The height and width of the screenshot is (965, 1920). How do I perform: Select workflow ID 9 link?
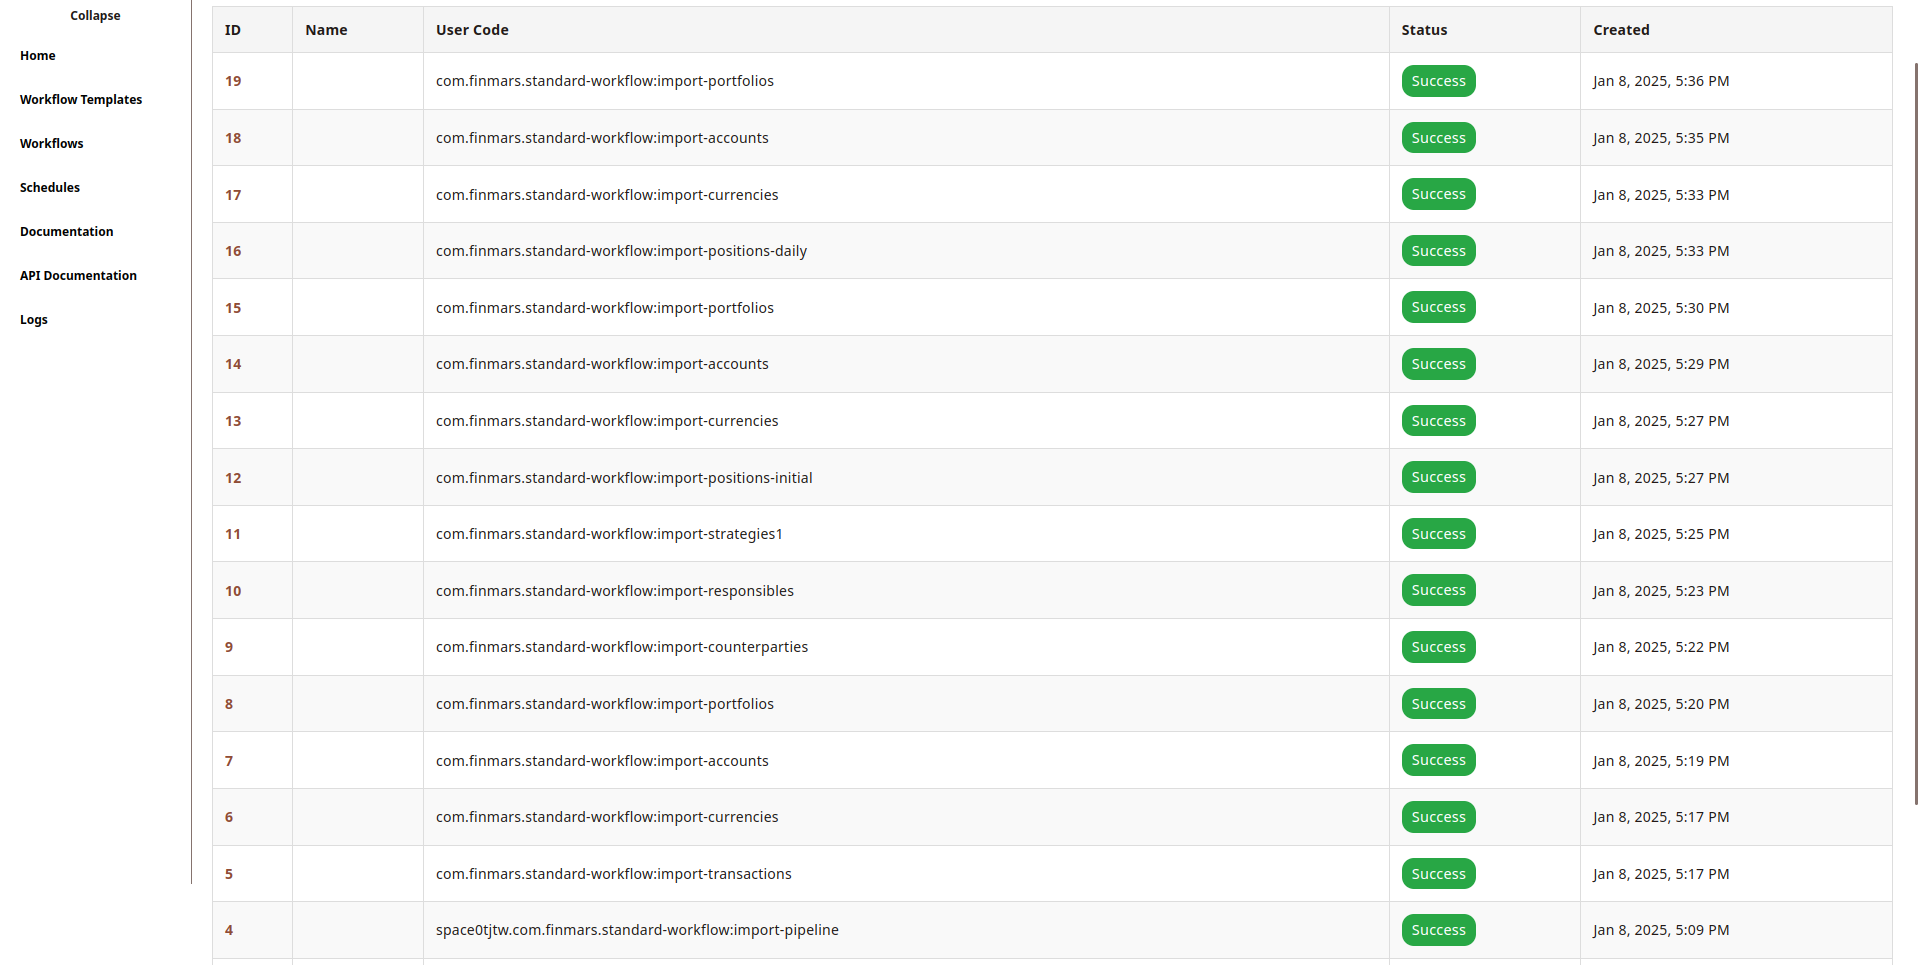pyautogui.click(x=229, y=647)
